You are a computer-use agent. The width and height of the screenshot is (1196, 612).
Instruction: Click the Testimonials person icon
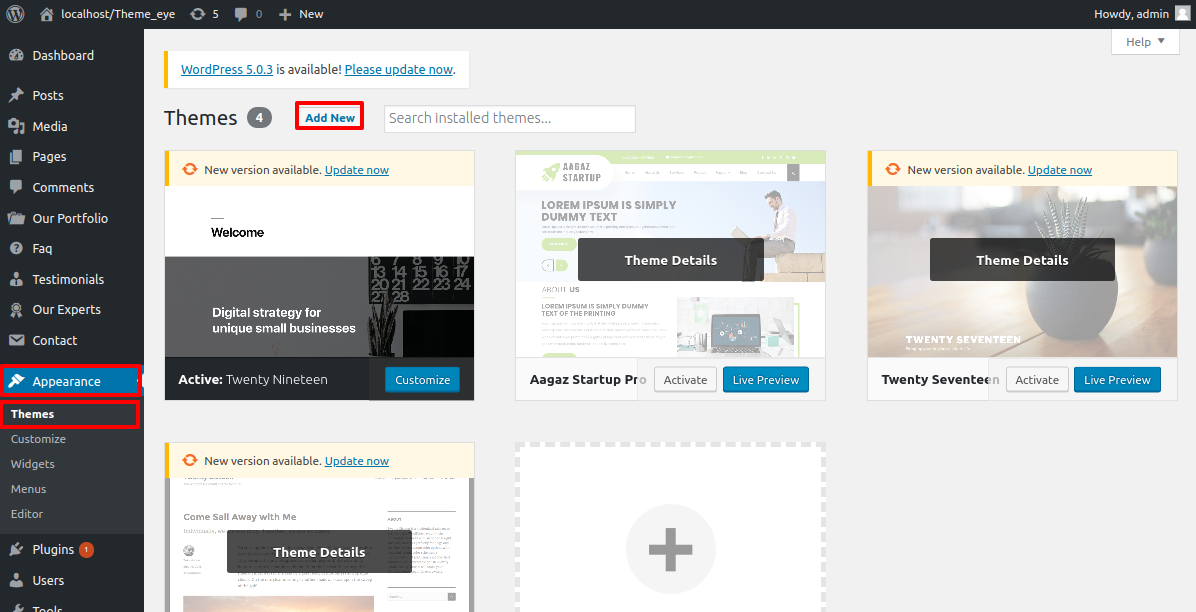coord(16,279)
